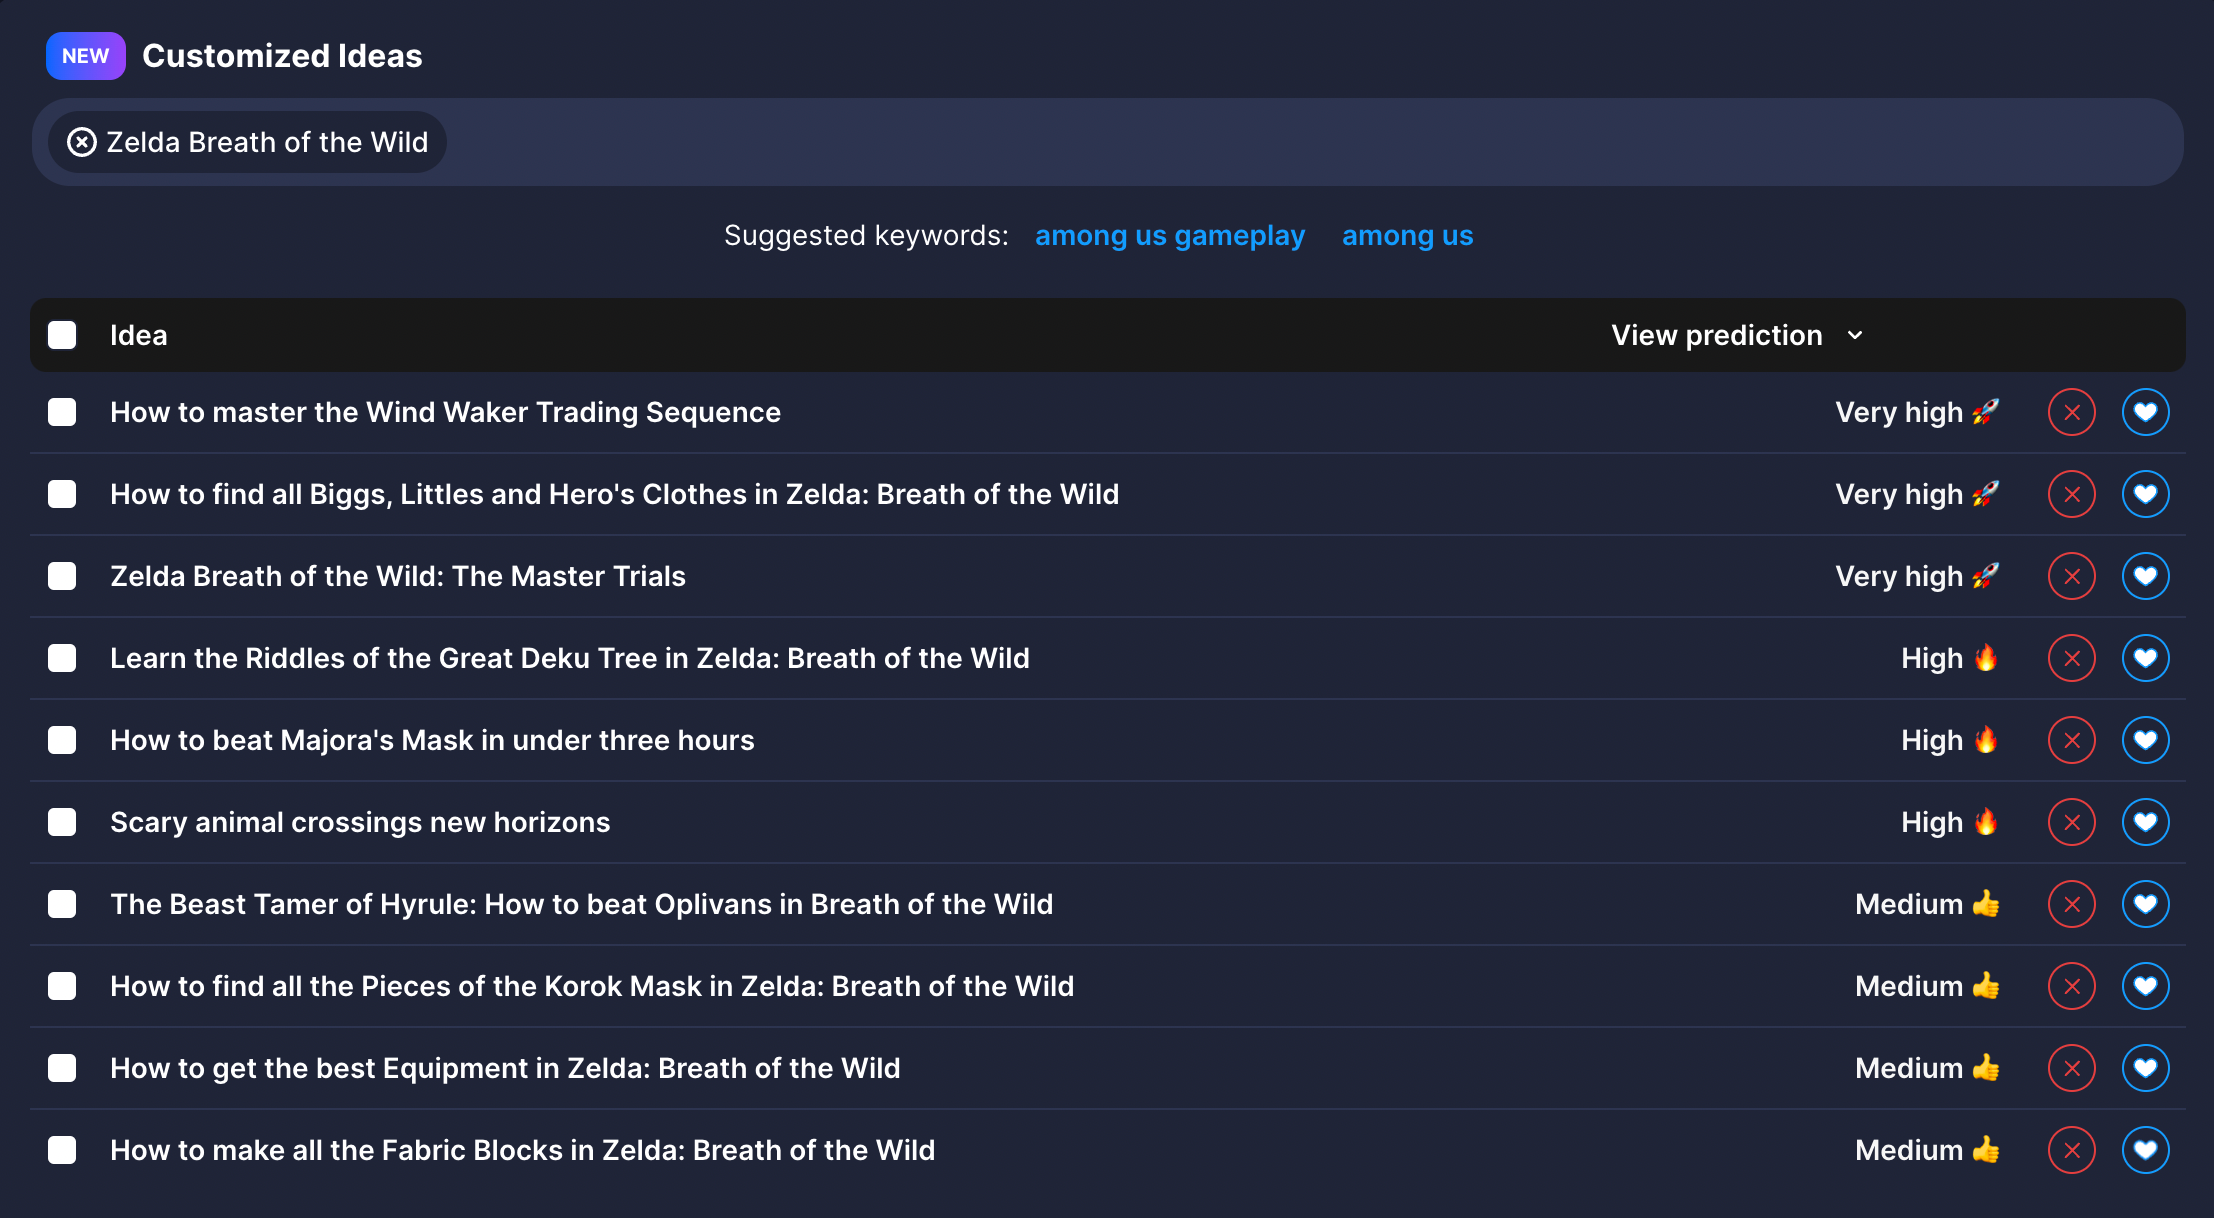Viewport: 2214px width, 1218px height.
Task: Open idea How to beat Majora's Mask in under three hours
Action: [432, 740]
